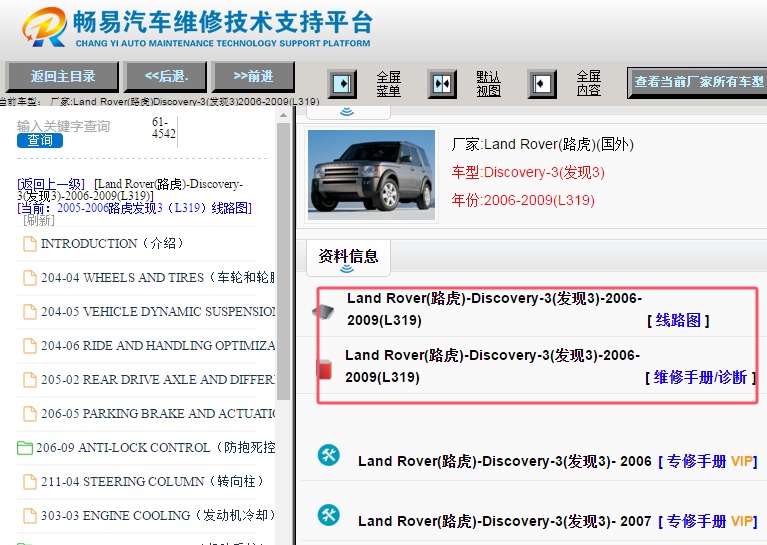Click the sidebar scroll up arrow
The height and width of the screenshot is (545, 767).
(x=283, y=115)
